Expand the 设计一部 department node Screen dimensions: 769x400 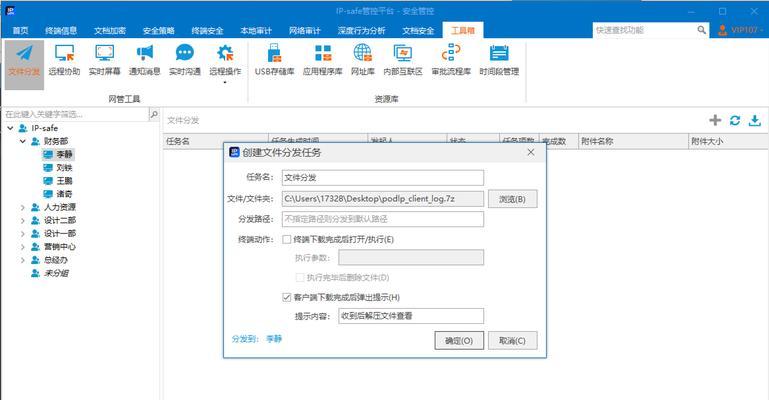pos(23,234)
